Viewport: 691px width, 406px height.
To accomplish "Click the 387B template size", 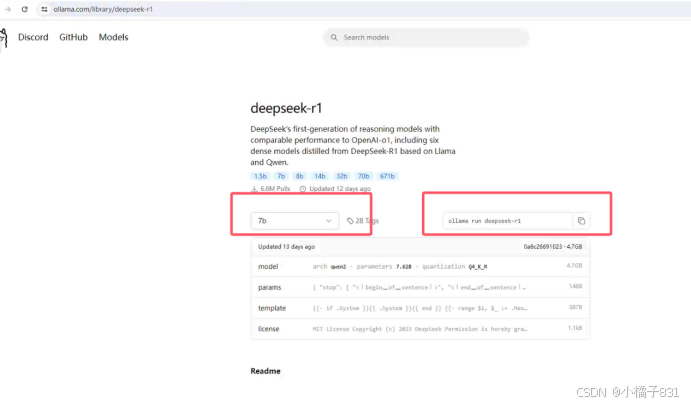I will click(575, 307).
